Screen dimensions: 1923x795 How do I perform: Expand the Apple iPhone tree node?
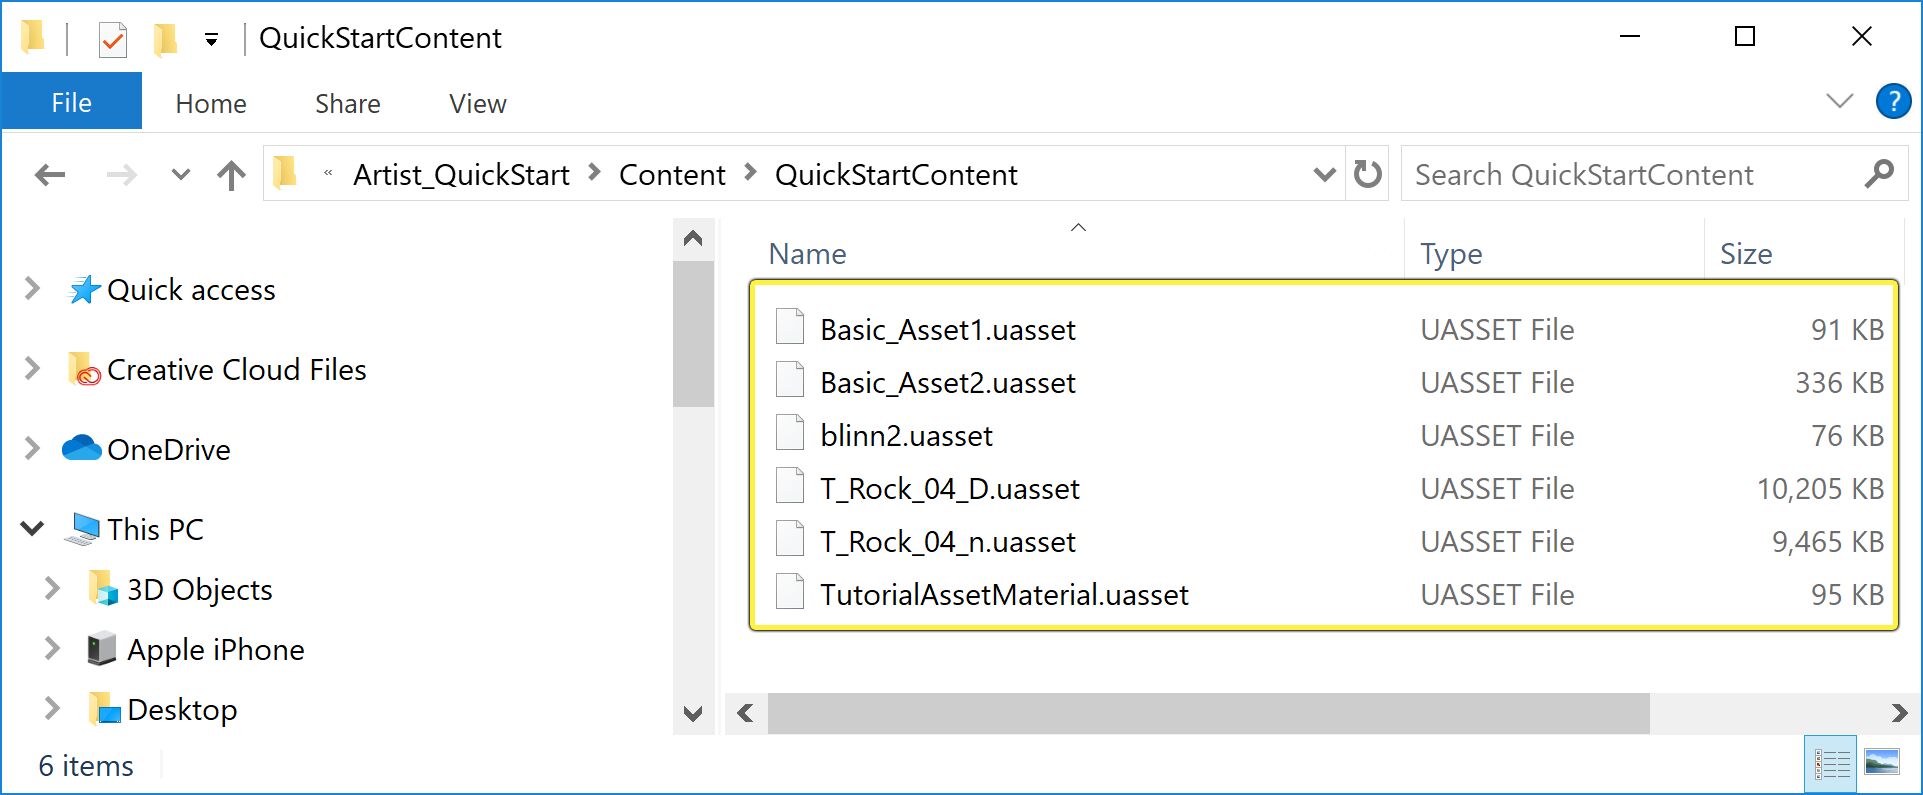pyautogui.click(x=52, y=649)
